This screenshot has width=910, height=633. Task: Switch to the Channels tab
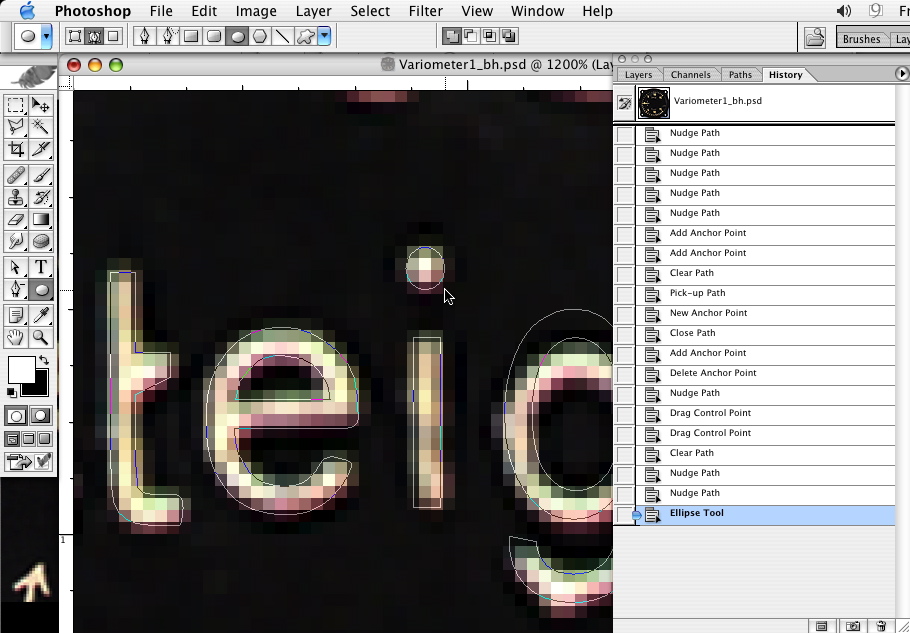point(690,75)
